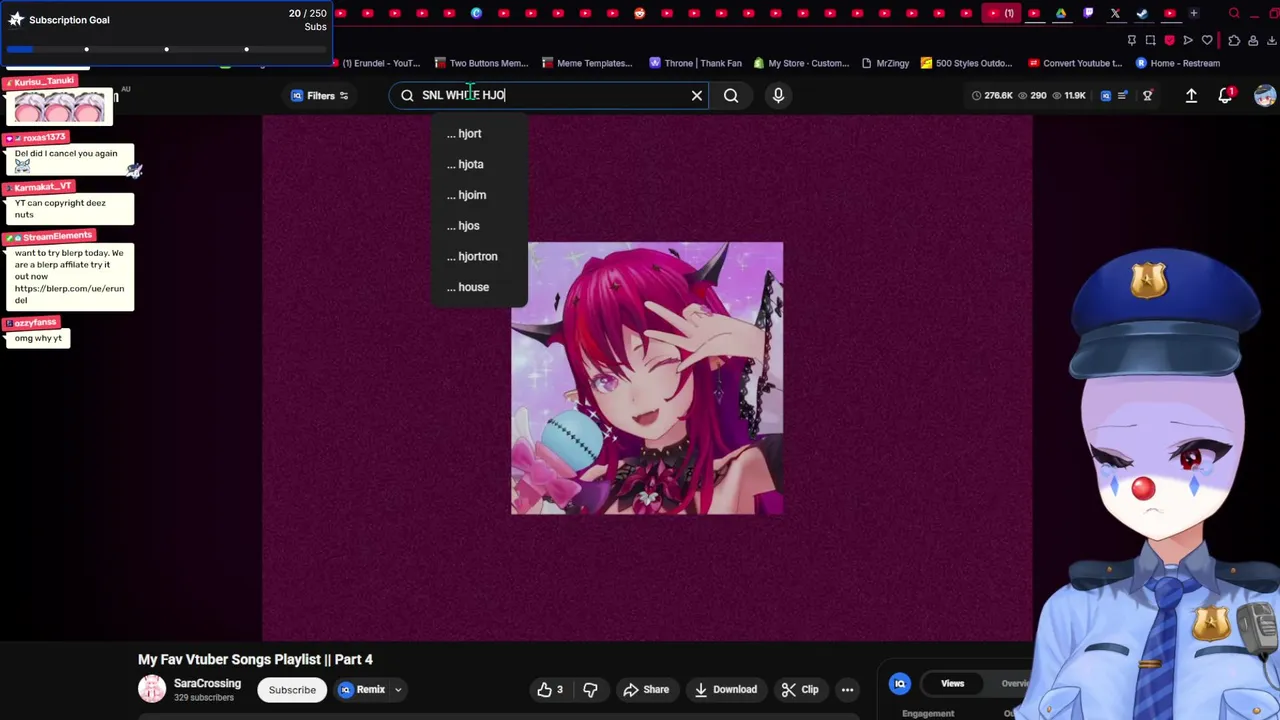Open the Erundel YouTube bookmark
The width and height of the screenshot is (1280, 720).
[x=376, y=63]
